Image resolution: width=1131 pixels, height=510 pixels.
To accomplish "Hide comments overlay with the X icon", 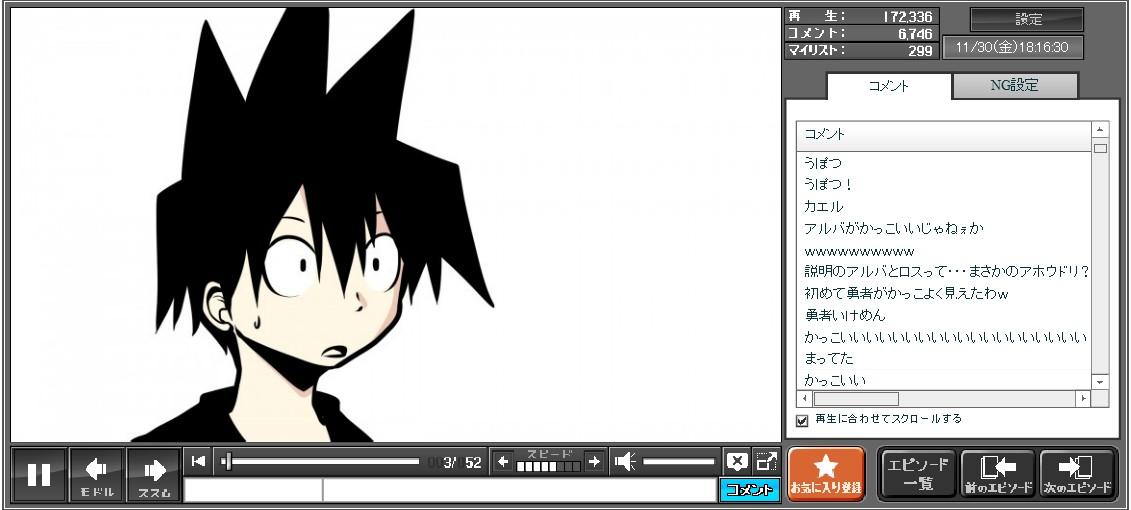I will pos(737,461).
